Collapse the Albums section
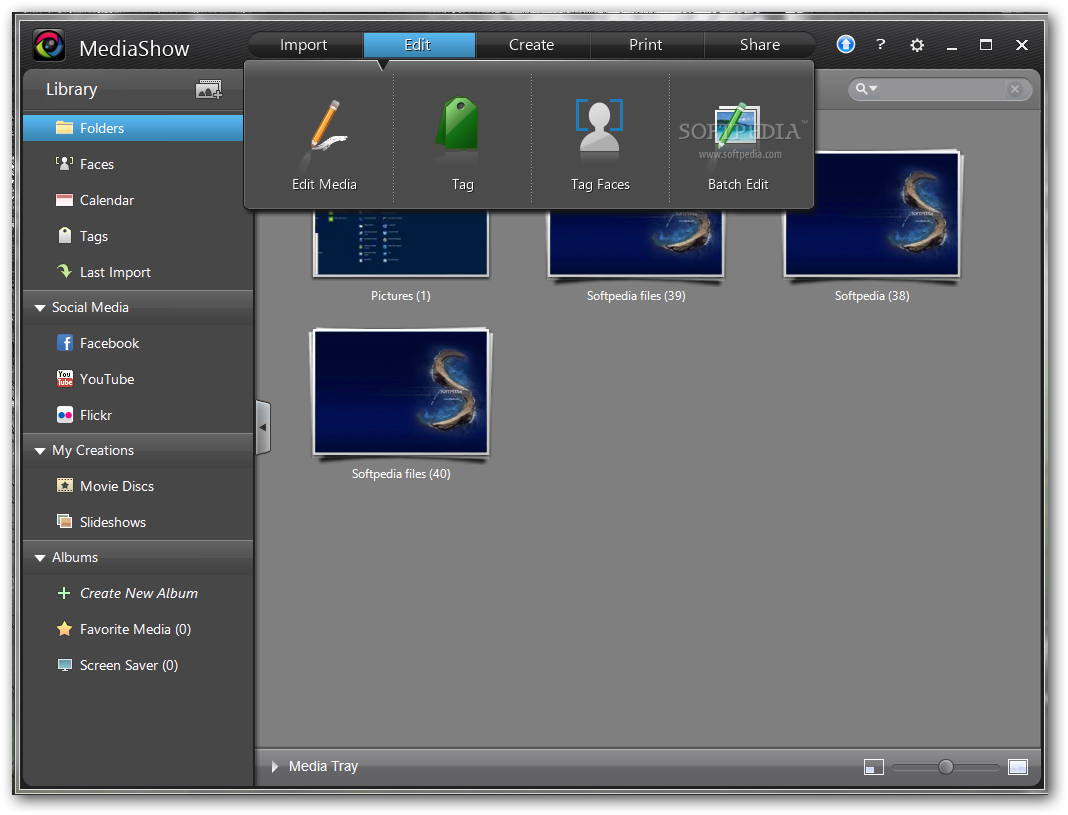Image resolution: width=1068 pixels, height=815 pixels. pos(40,558)
